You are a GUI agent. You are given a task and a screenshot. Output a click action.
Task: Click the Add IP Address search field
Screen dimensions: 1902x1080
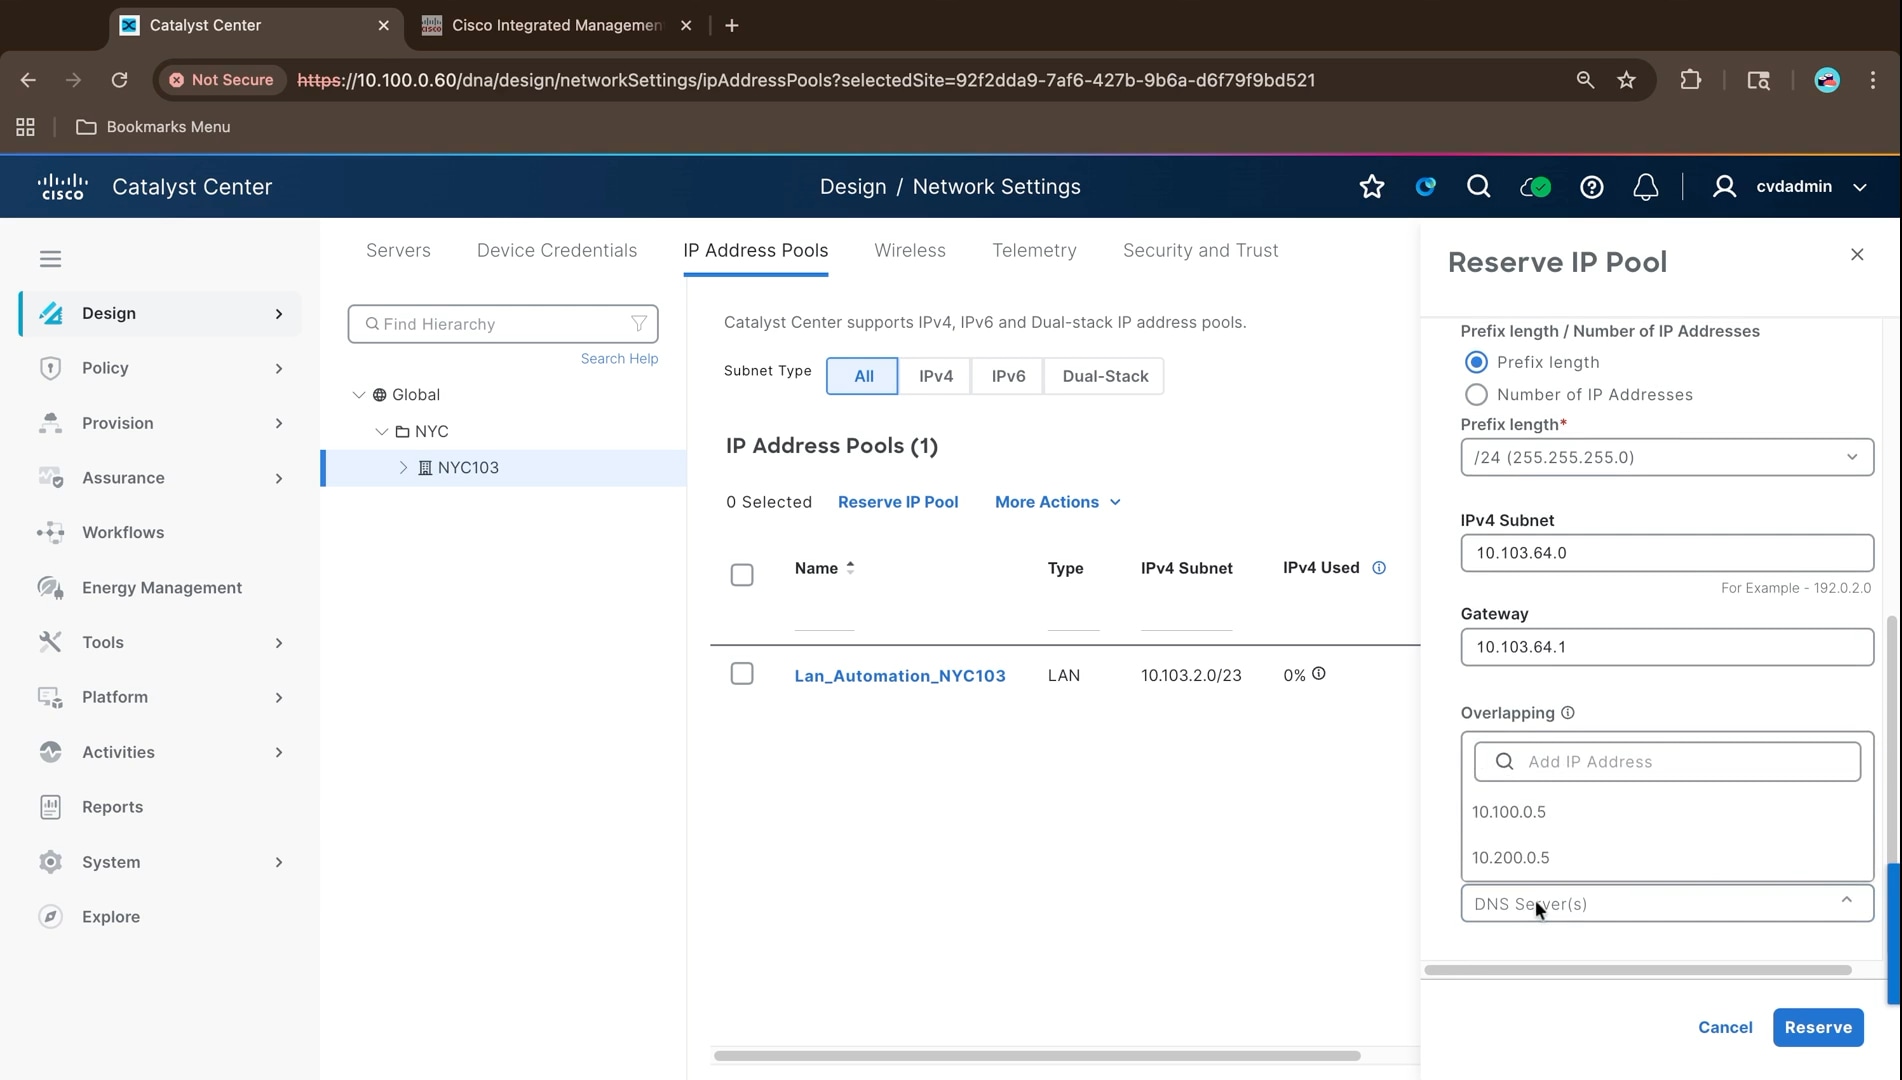[x=1667, y=762]
